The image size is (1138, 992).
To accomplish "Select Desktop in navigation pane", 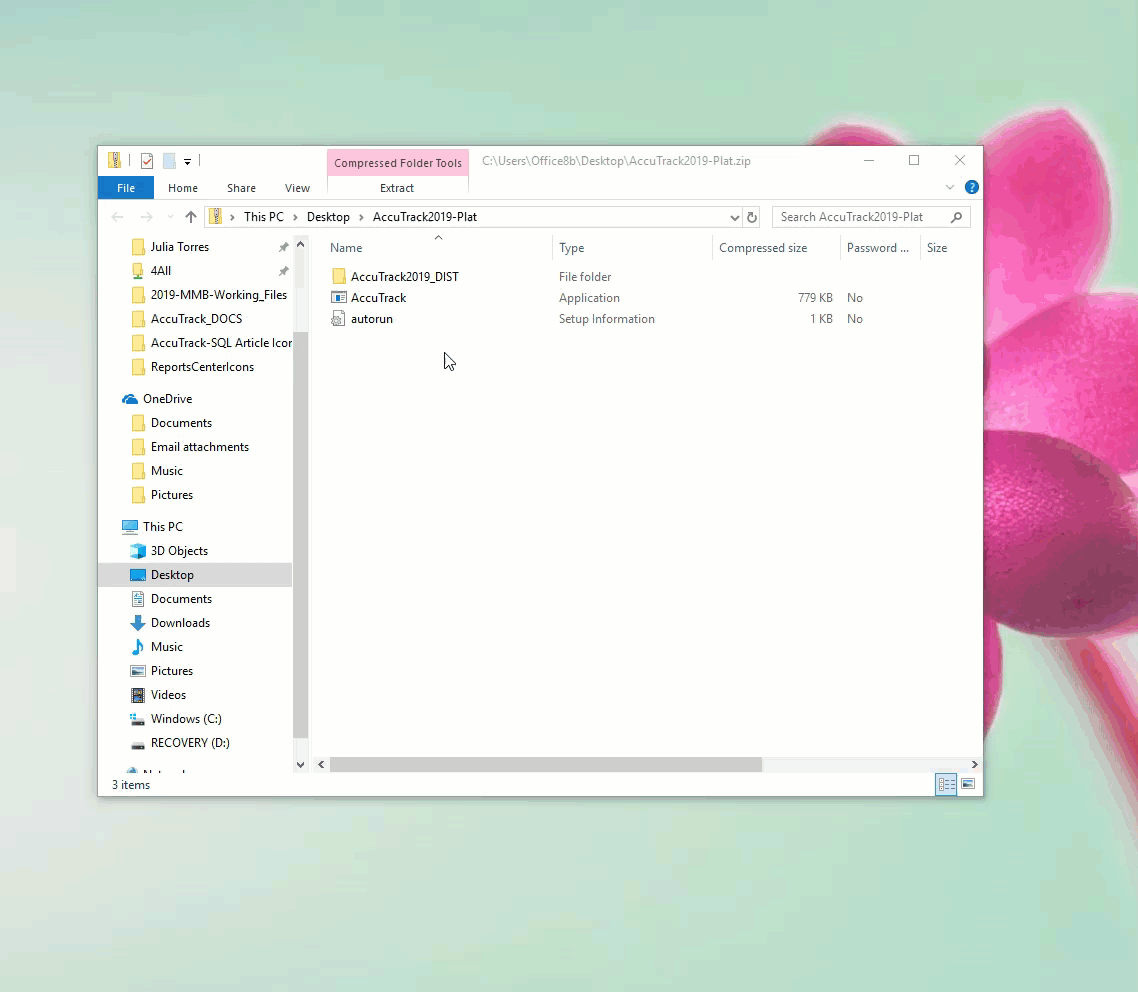I will 172,575.
